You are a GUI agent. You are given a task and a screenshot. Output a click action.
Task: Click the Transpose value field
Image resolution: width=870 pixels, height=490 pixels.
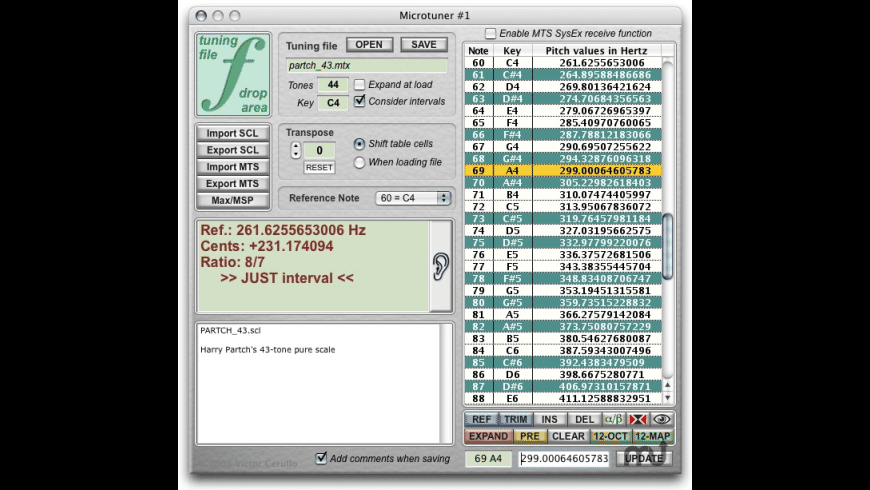click(x=319, y=150)
